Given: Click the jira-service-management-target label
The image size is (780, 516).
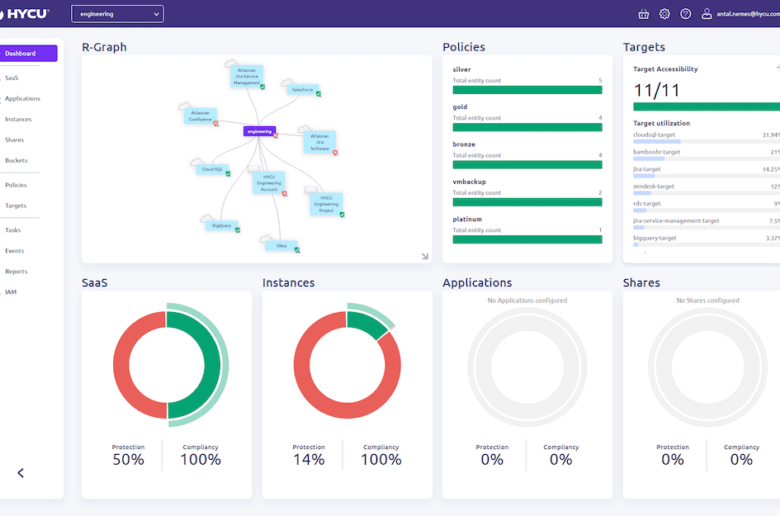Looking at the screenshot, I should pyautogui.click(x=676, y=221).
